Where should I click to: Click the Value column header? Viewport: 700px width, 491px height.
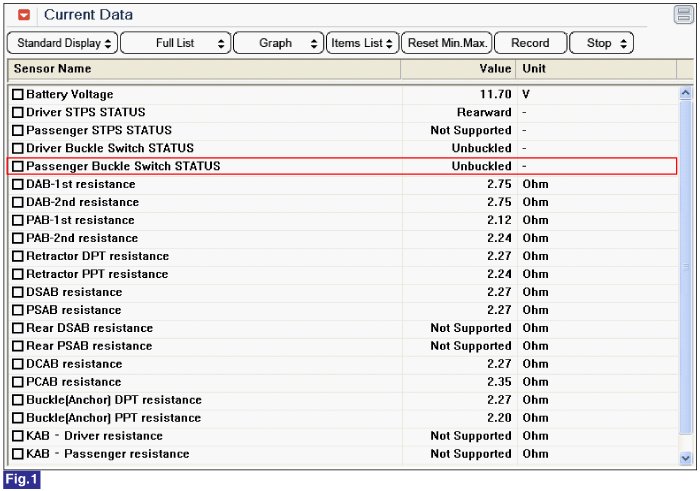pyautogui.click(x=458, y=69)
